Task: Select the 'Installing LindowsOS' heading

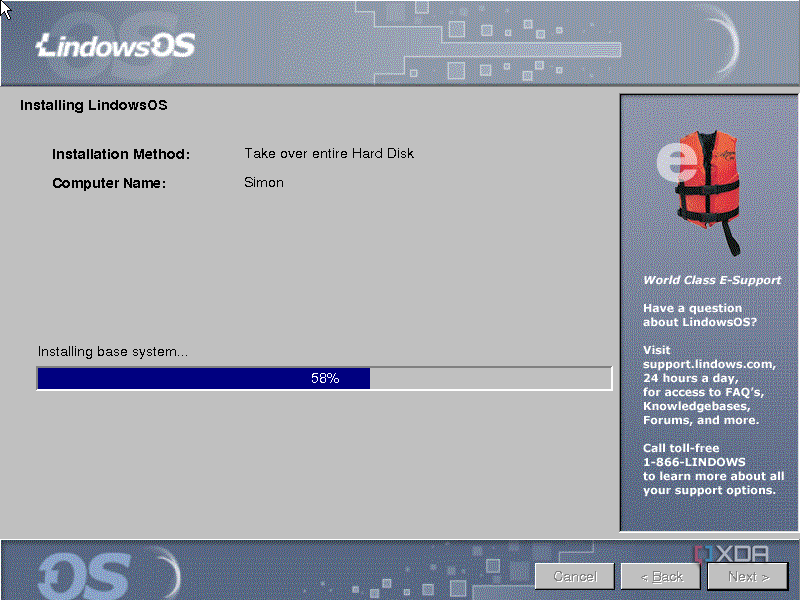Action: [x=94, y=106]
